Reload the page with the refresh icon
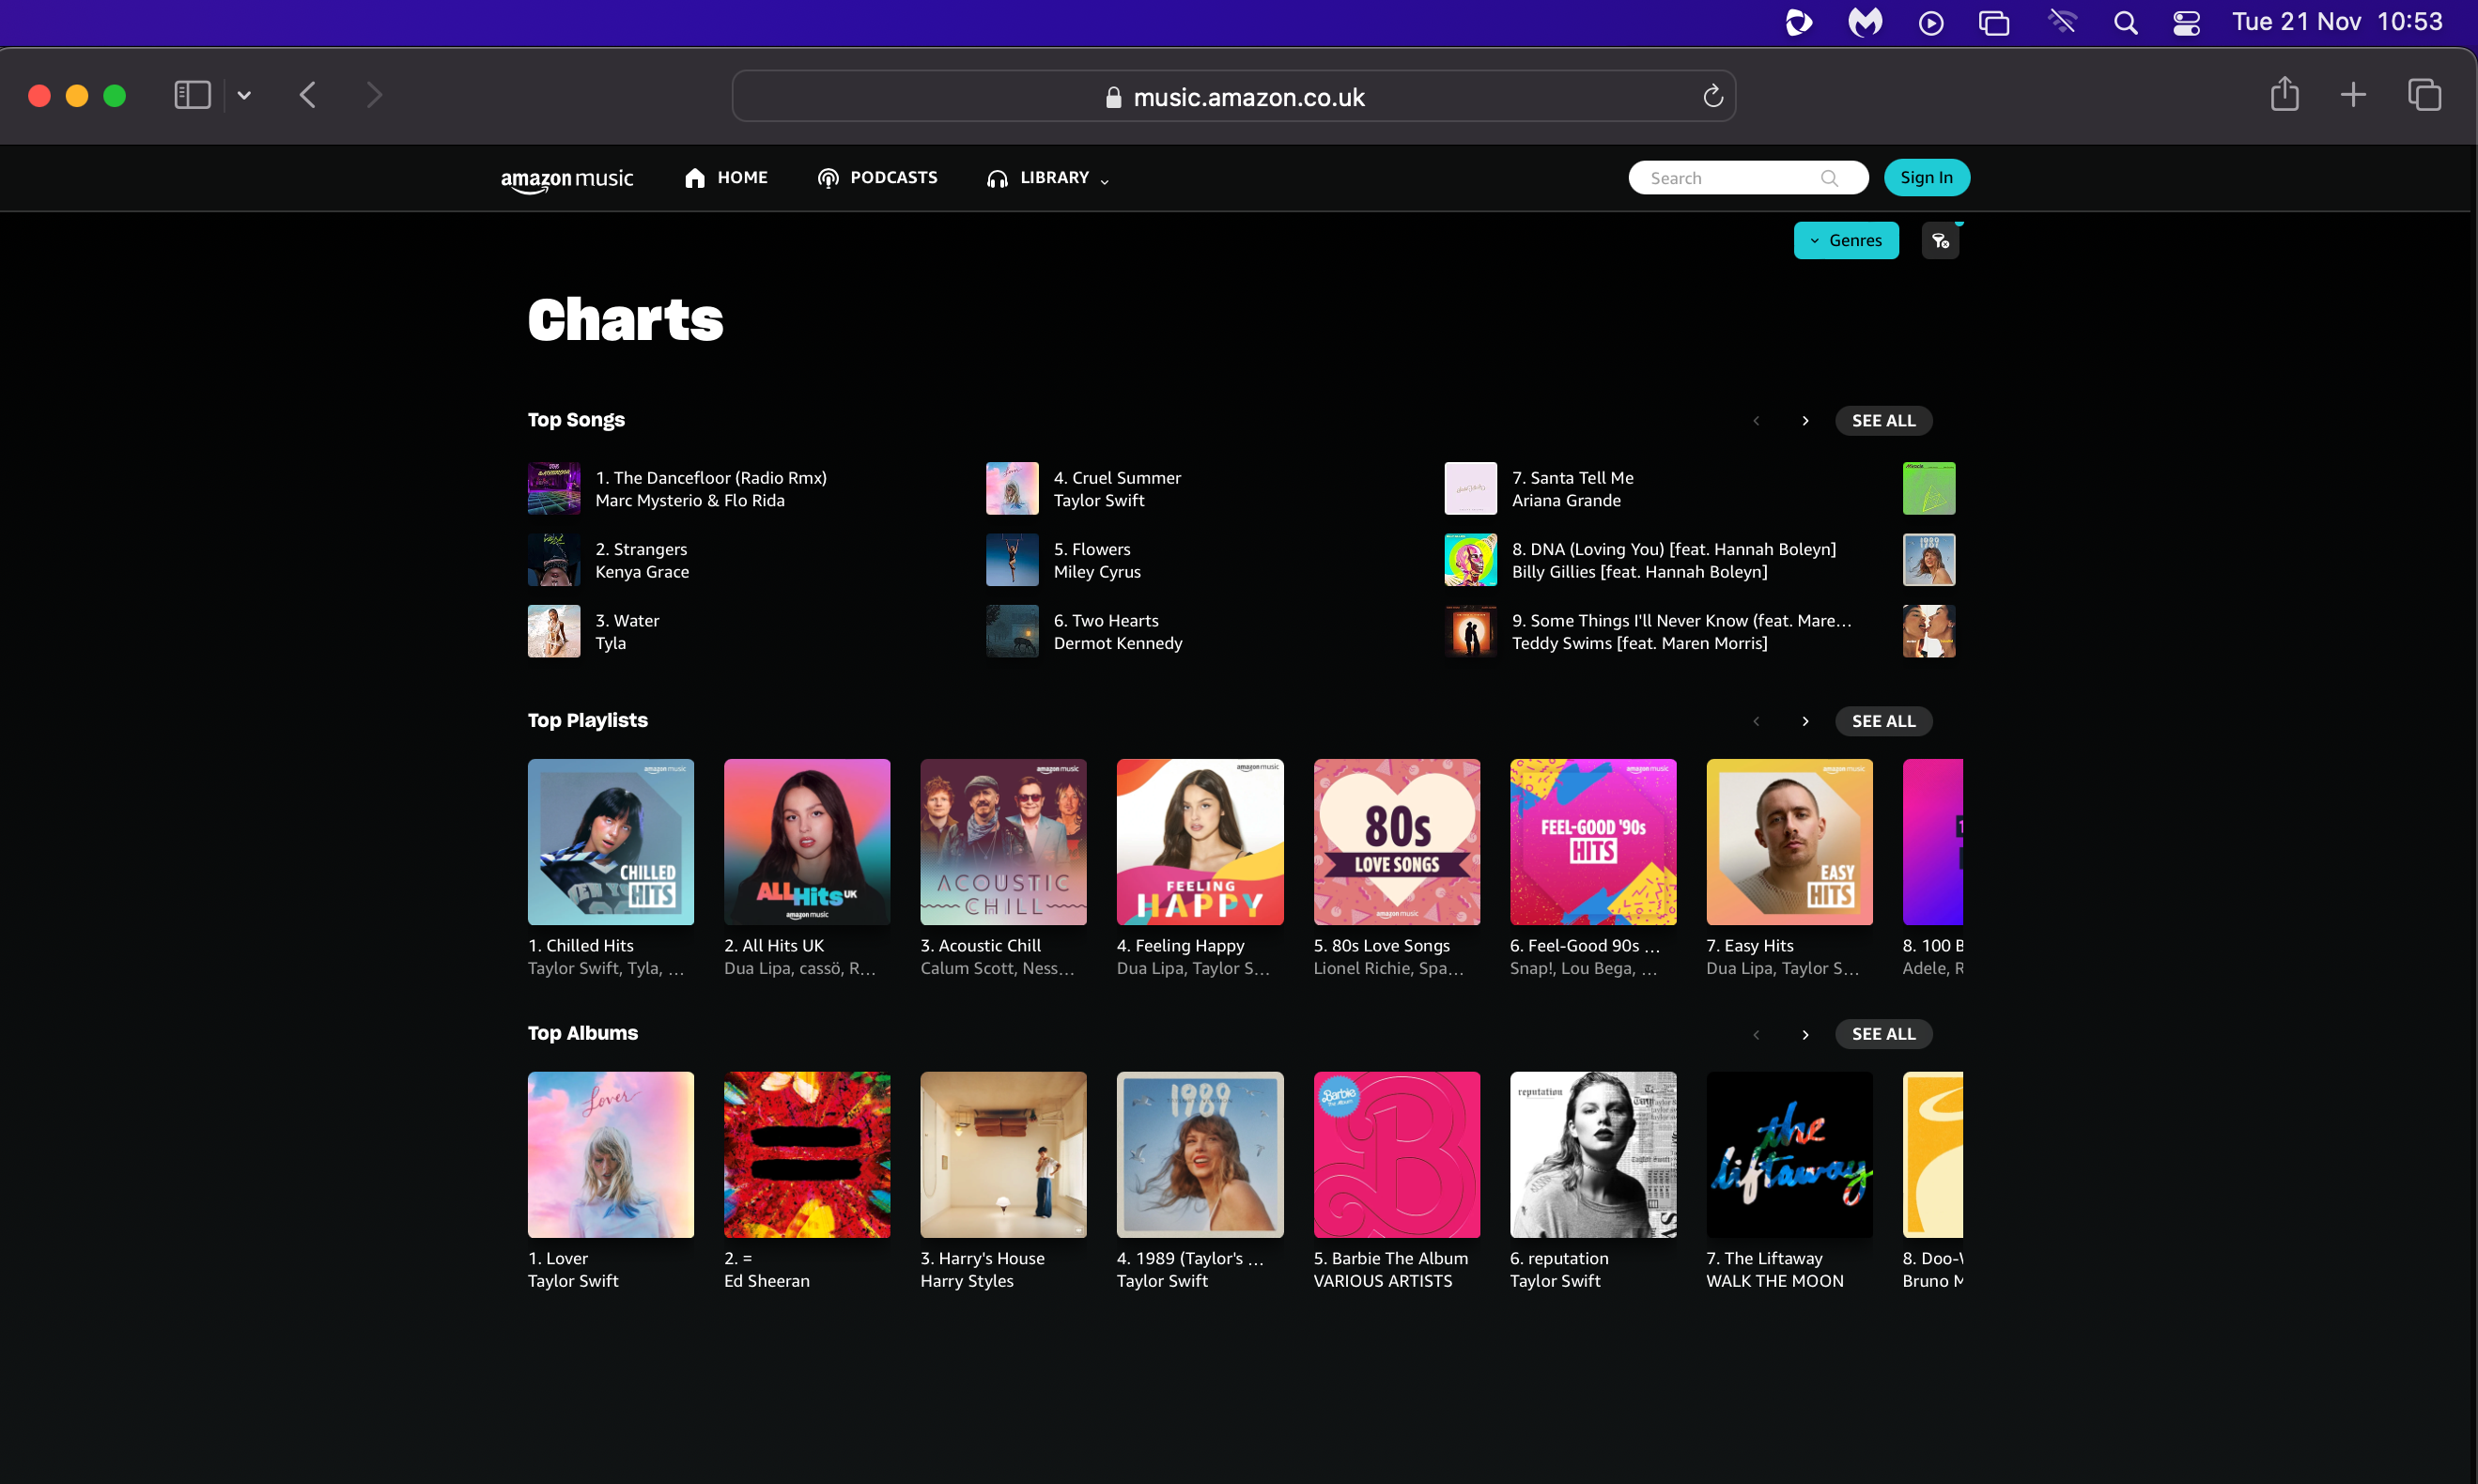This screenshot has height=1484, width=2478. [1712, 96]
